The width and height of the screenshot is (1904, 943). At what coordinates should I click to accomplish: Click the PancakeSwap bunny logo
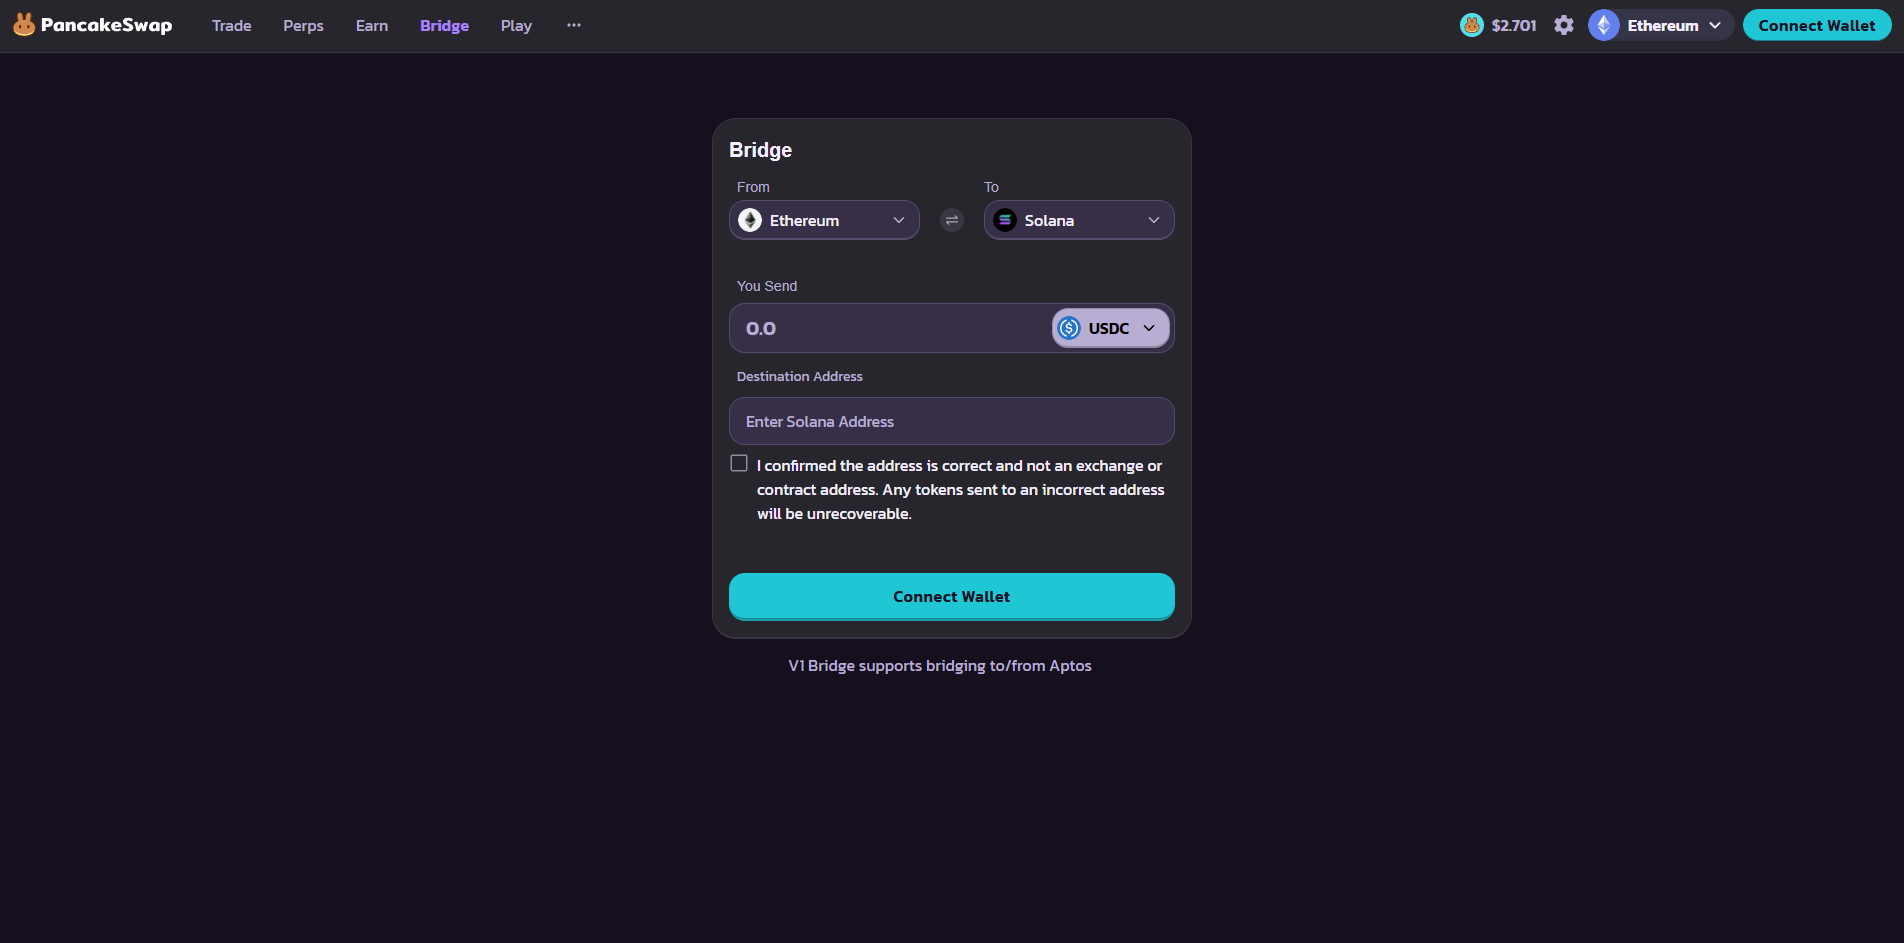pyautogui.click(x=24, y=25)
